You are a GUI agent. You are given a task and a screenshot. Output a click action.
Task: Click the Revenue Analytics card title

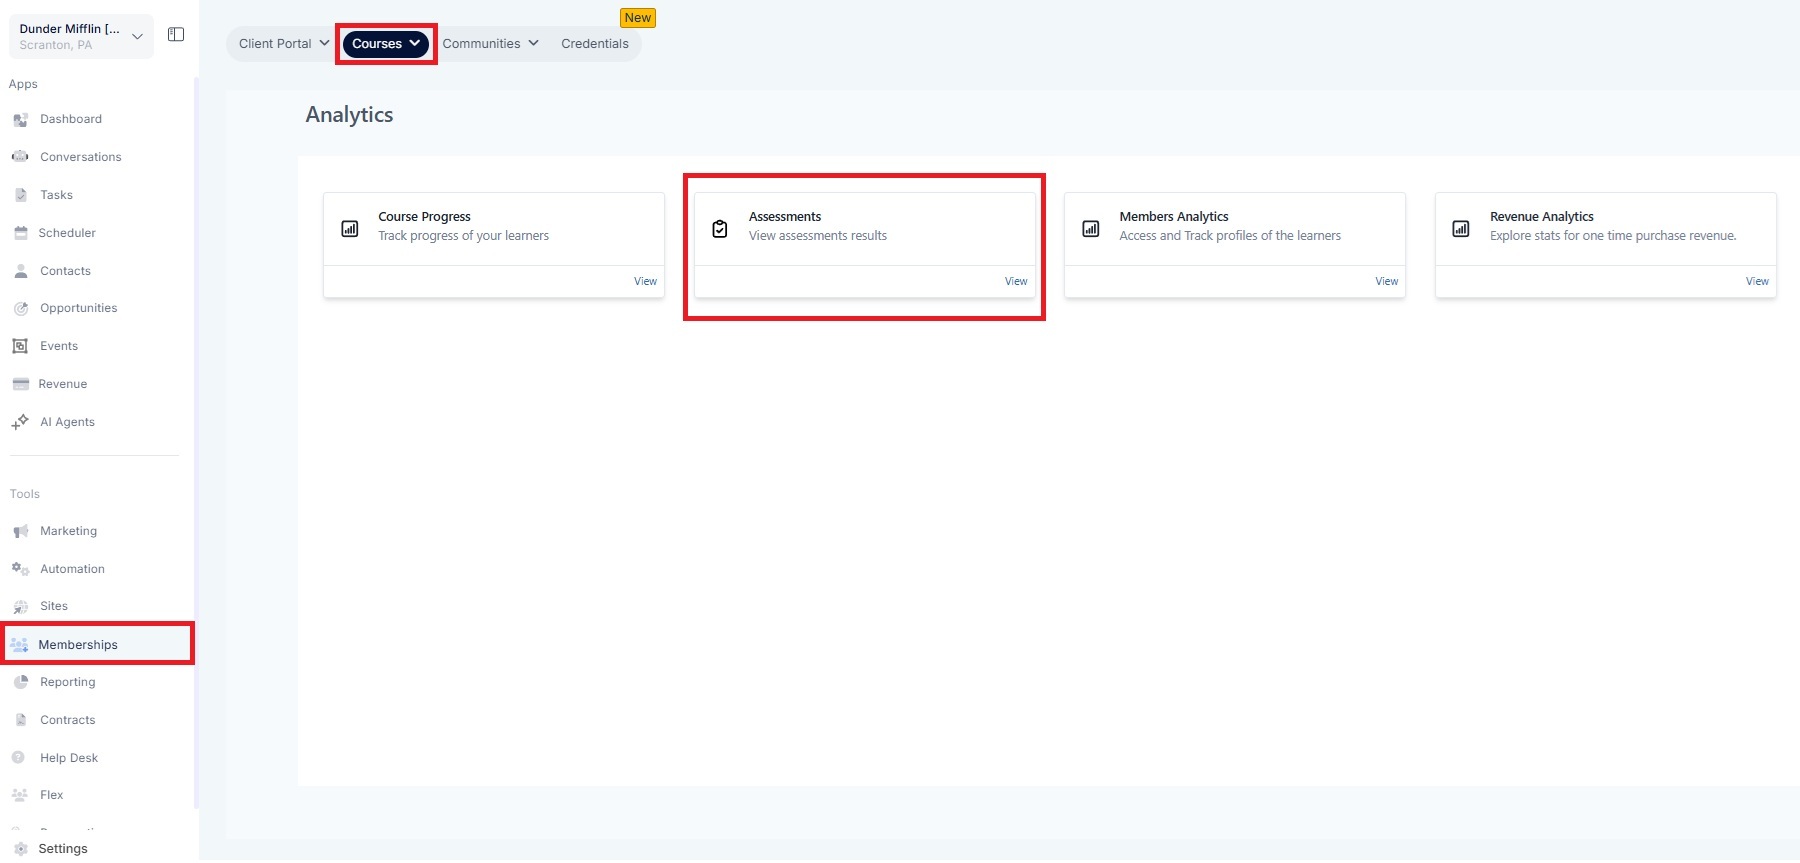1542,217
